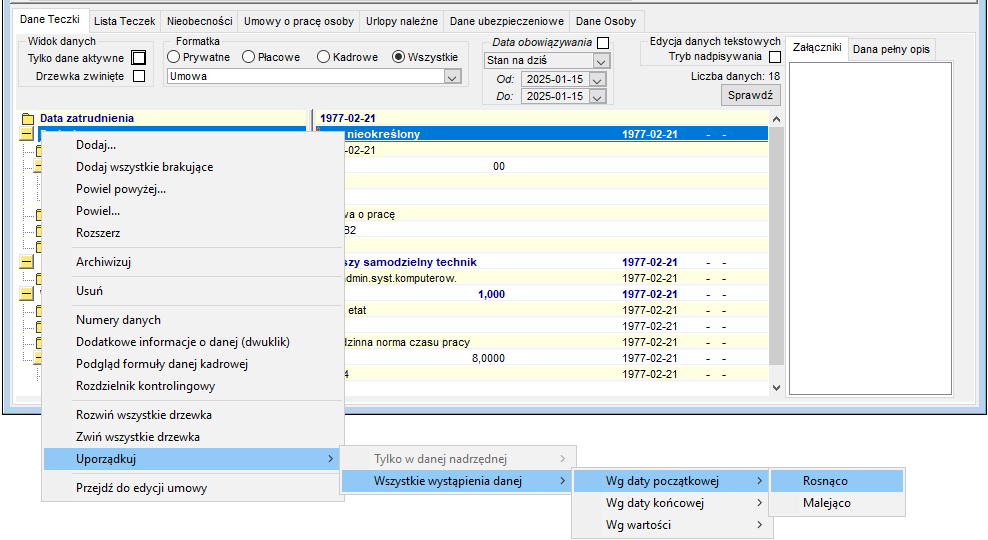Screen dimensions: 988x540
Task: Select the Powiel... menu item
Action: click(98, 211)
